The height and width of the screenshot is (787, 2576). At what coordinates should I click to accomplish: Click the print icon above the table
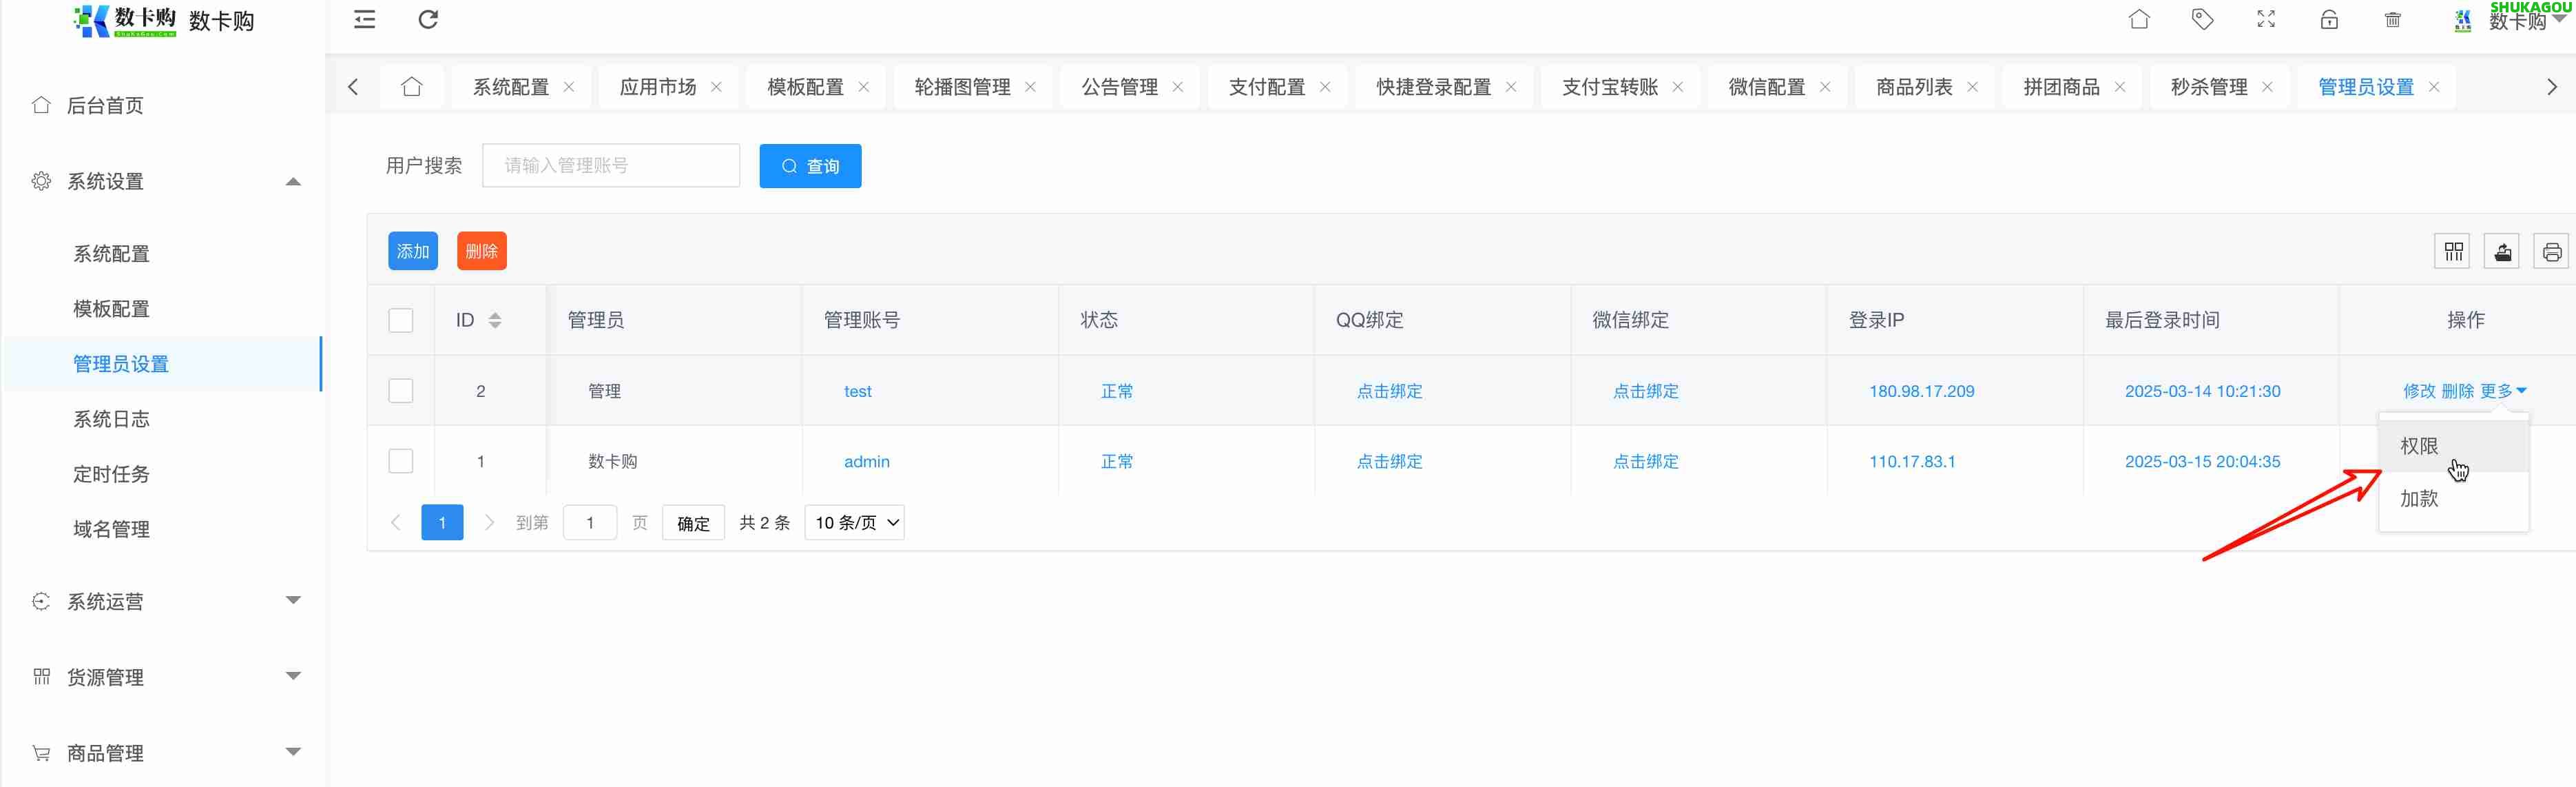[2552, 251]
